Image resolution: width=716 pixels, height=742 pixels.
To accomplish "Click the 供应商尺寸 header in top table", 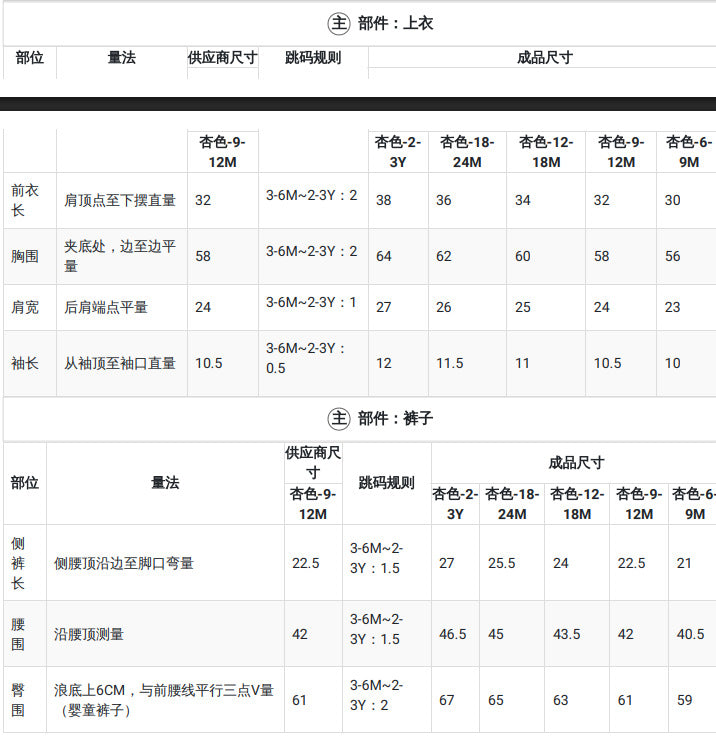I will [222, 58].
